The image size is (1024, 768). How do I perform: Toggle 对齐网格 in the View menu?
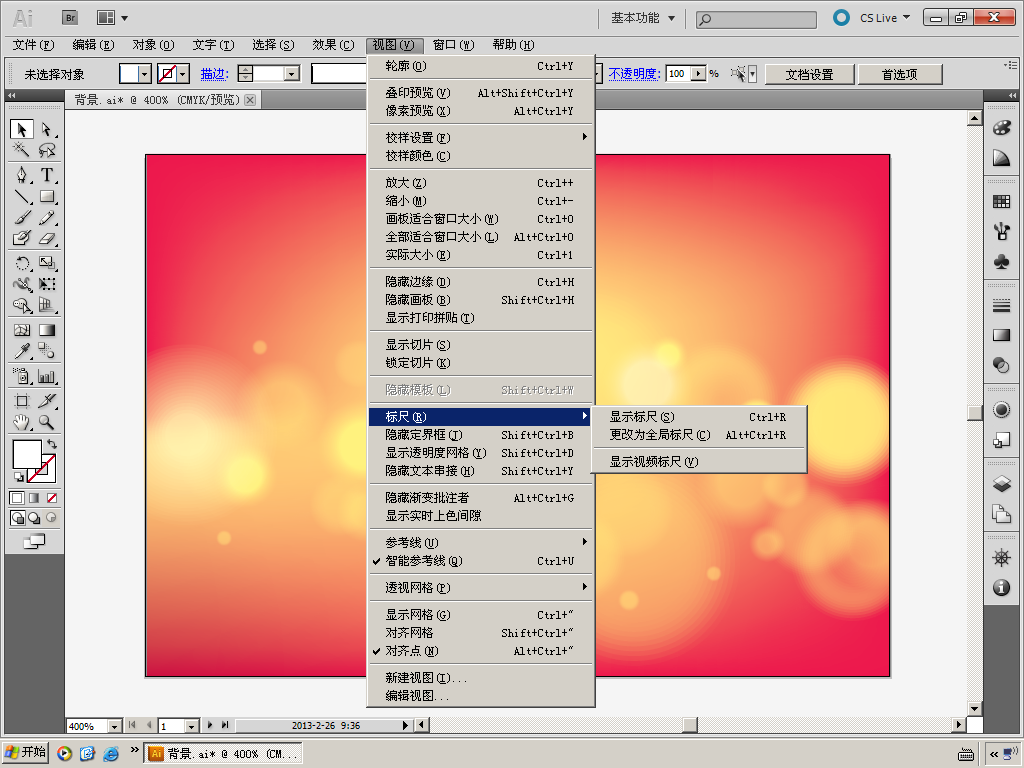[481, 633]
